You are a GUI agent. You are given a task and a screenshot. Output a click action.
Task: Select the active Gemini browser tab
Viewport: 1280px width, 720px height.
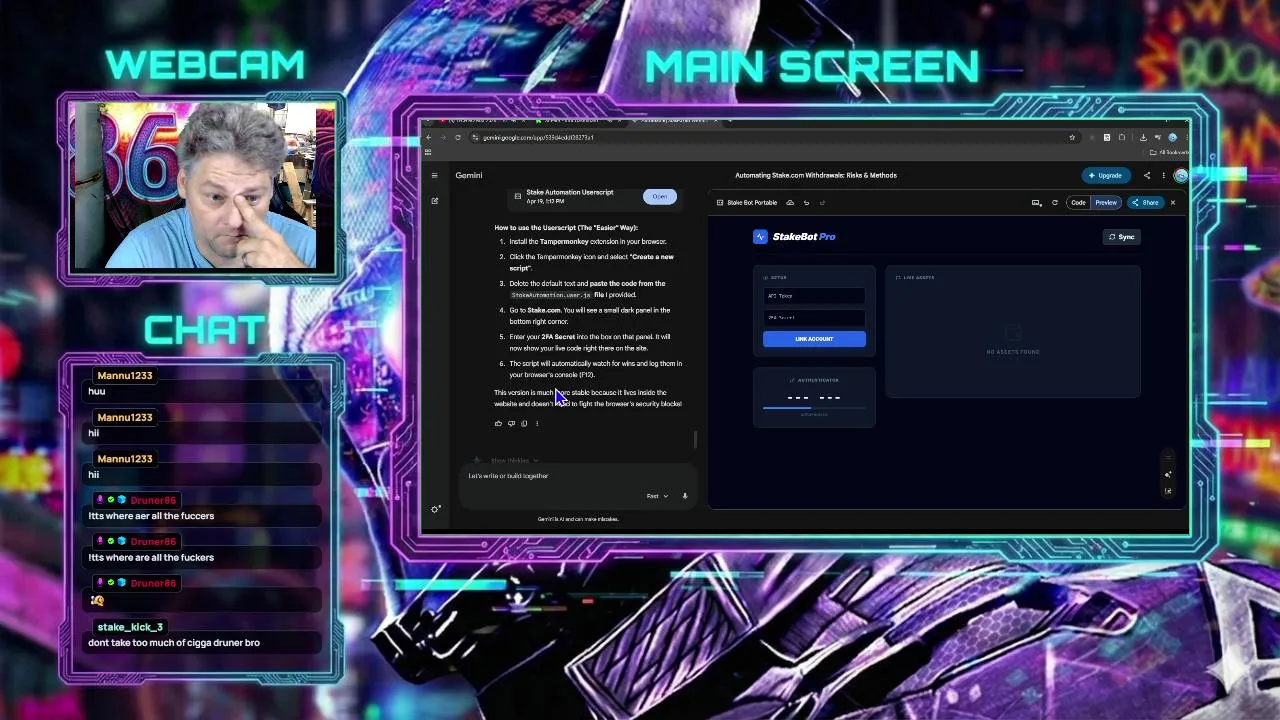(675, 121)
